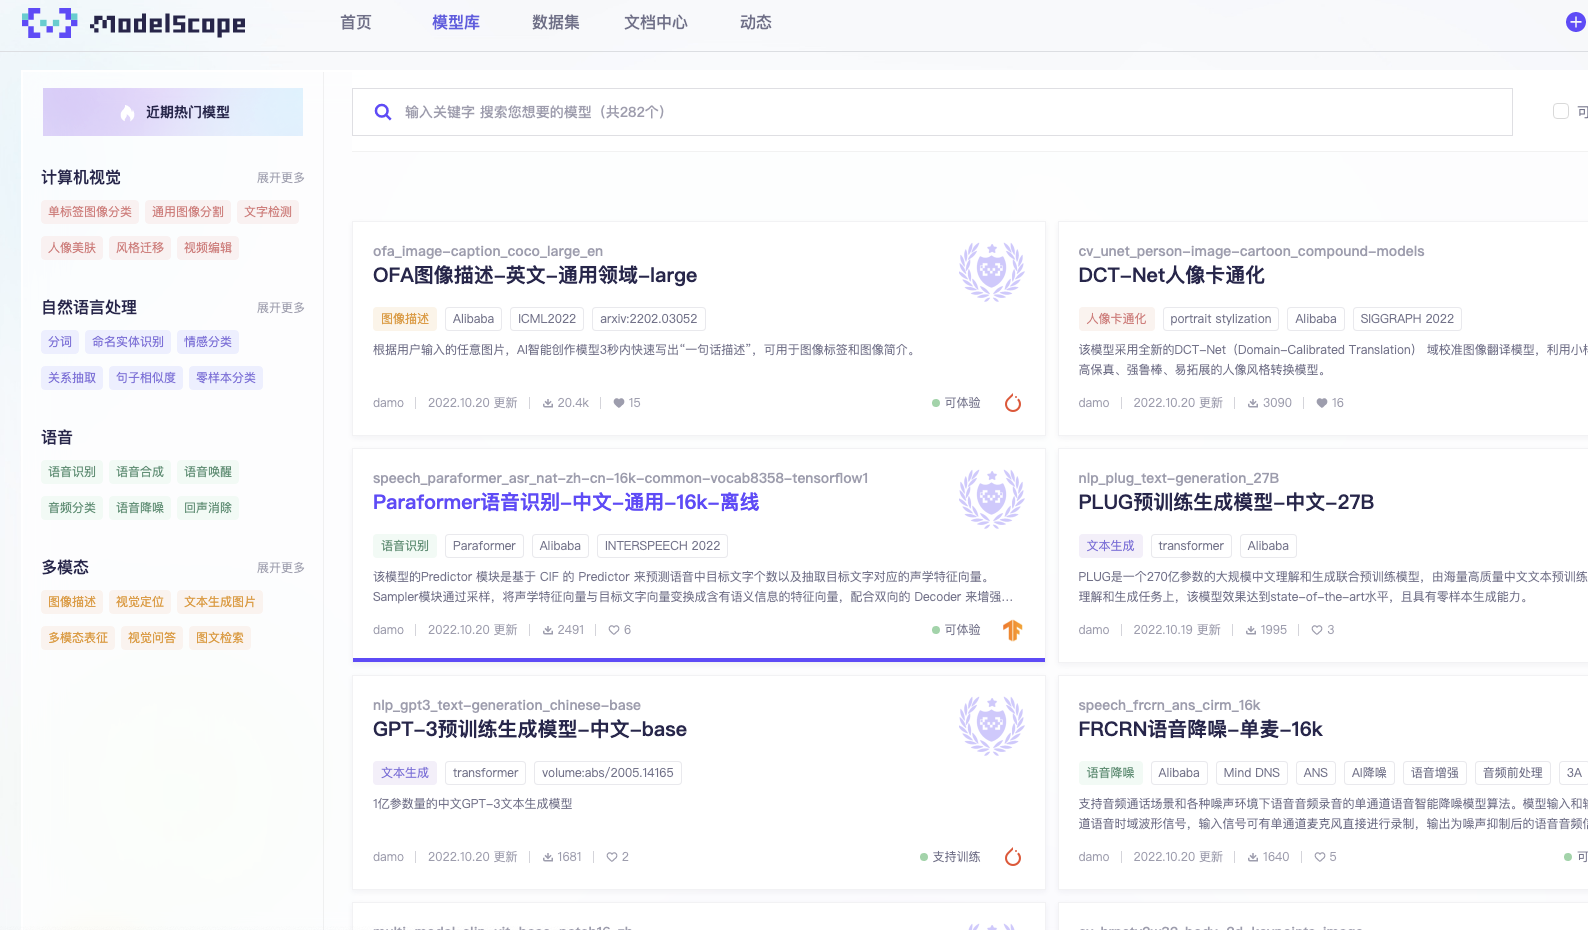Open the 首页 nav tab
Image resolution: width=1588 pixels, height=930 pixels.
356,22
